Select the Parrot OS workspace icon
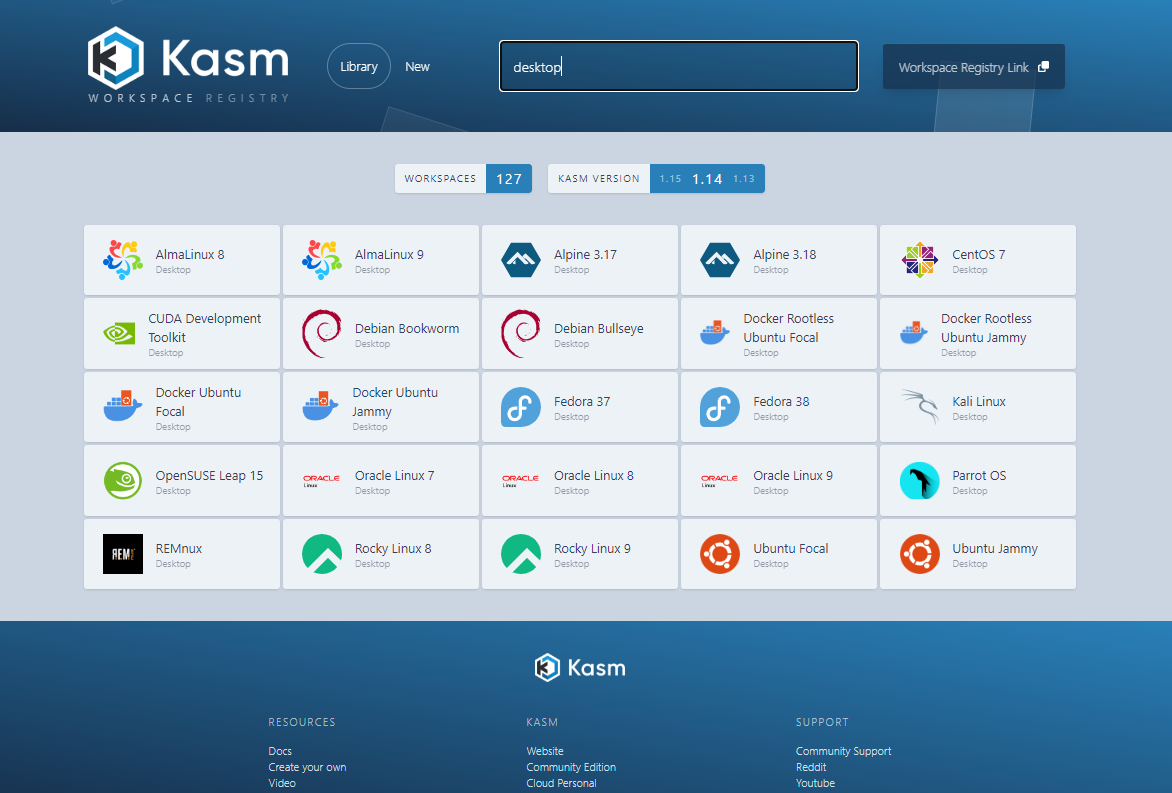 [919, 480]
